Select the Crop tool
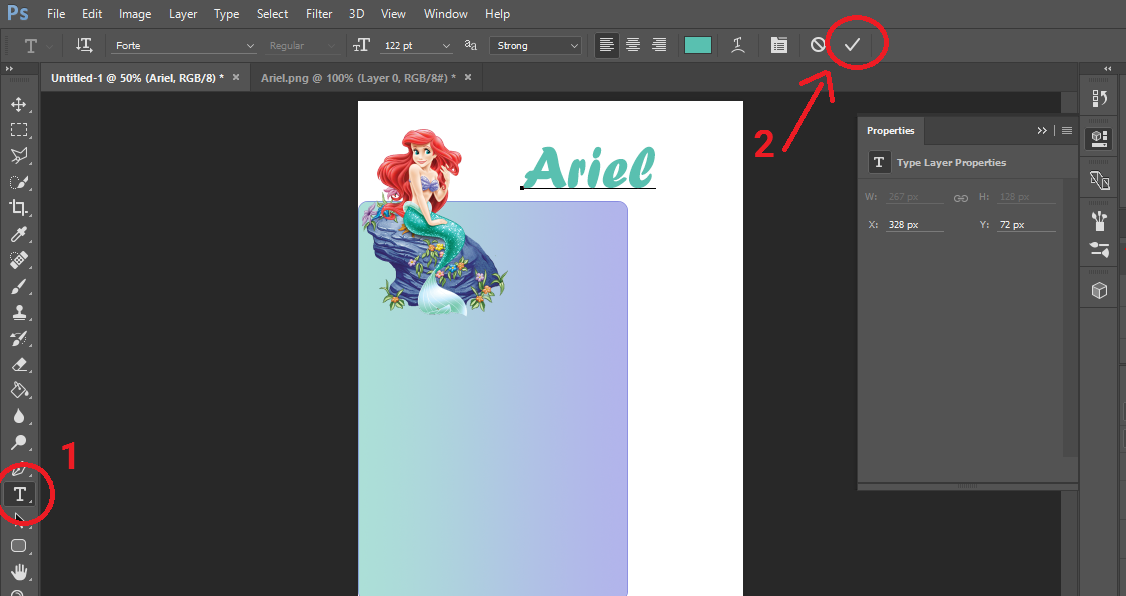Image resolution: width=1126 pixels, height=596 pixels. click(x=19, y=208)
